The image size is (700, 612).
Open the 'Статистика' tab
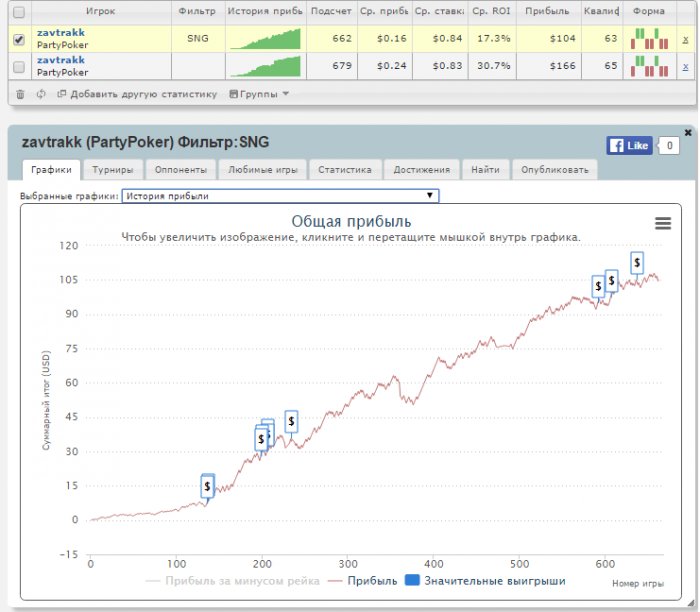click(344, 170)
